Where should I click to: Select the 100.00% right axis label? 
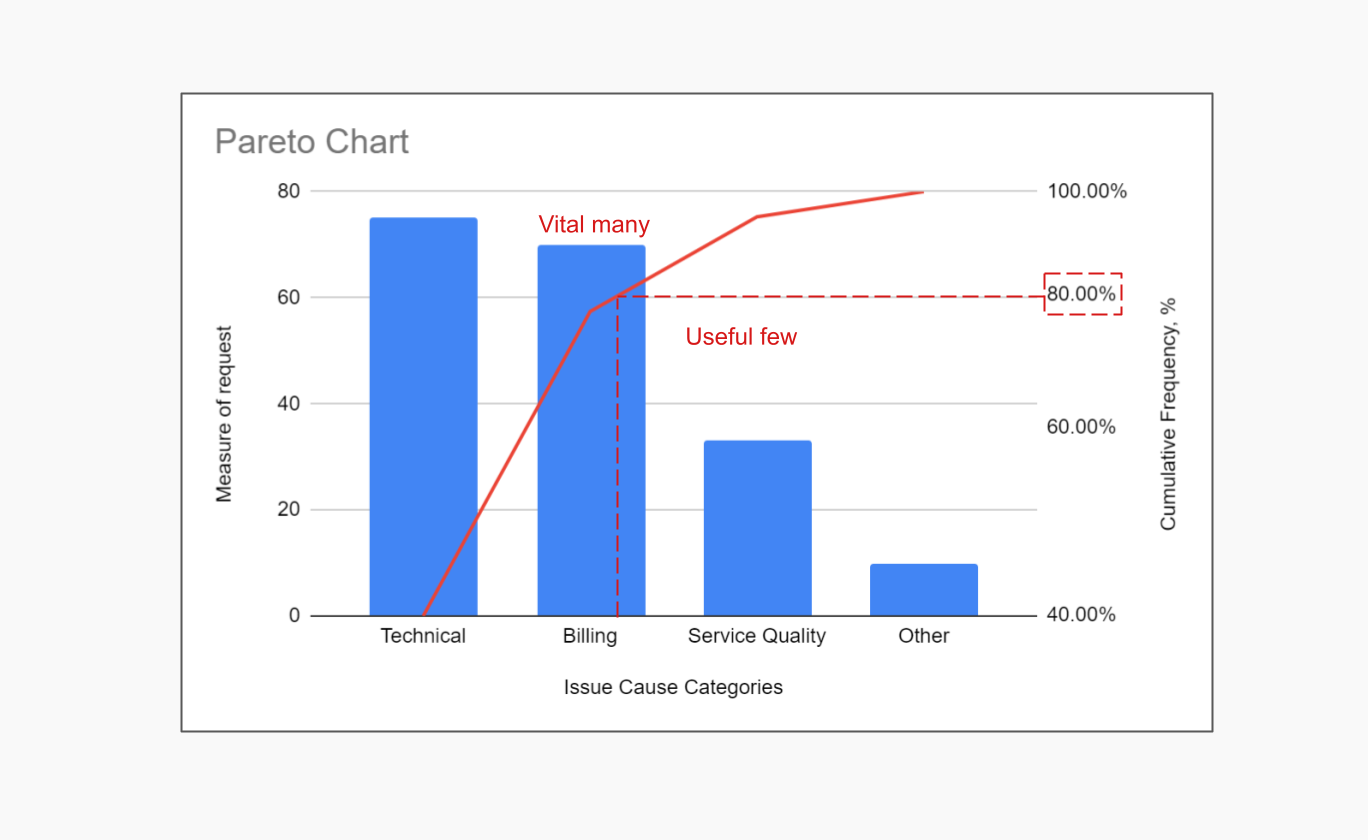1087,191
